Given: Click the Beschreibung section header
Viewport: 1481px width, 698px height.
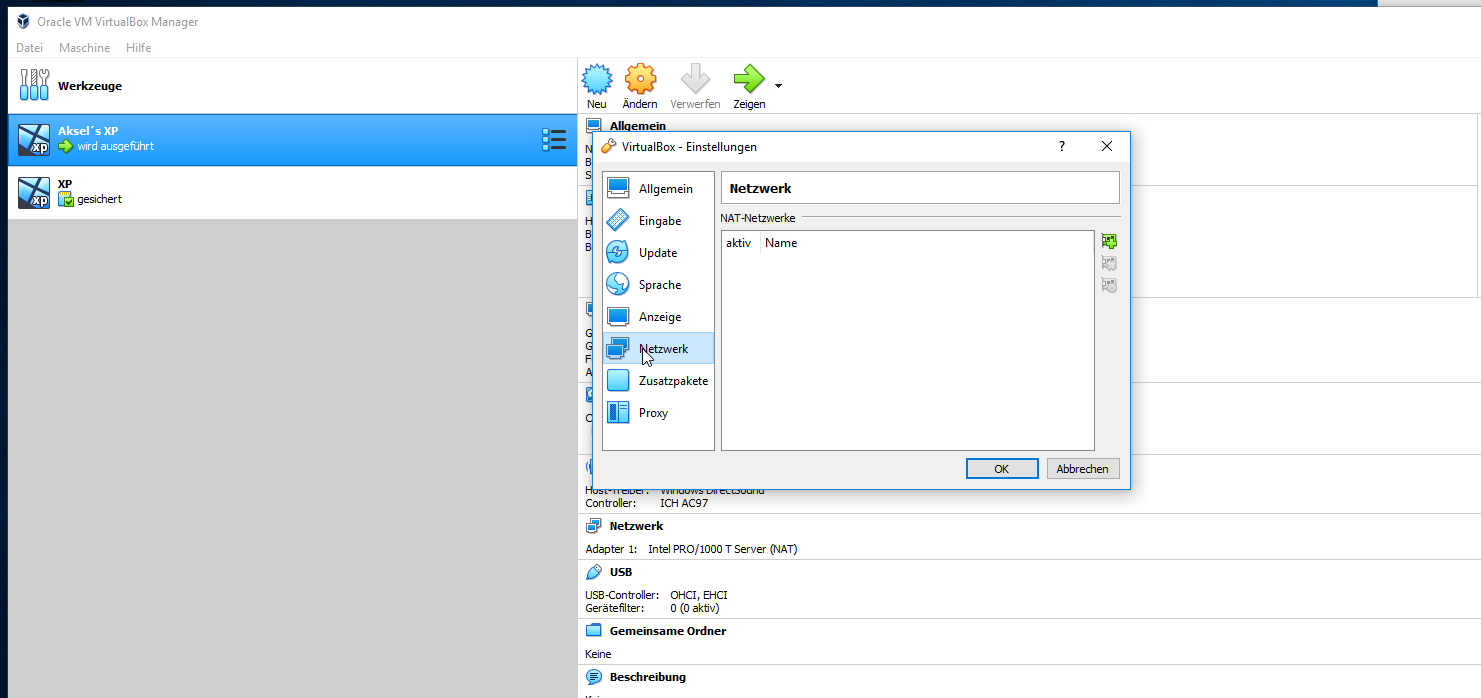Looking at the screenshot, I should [648, 677].
